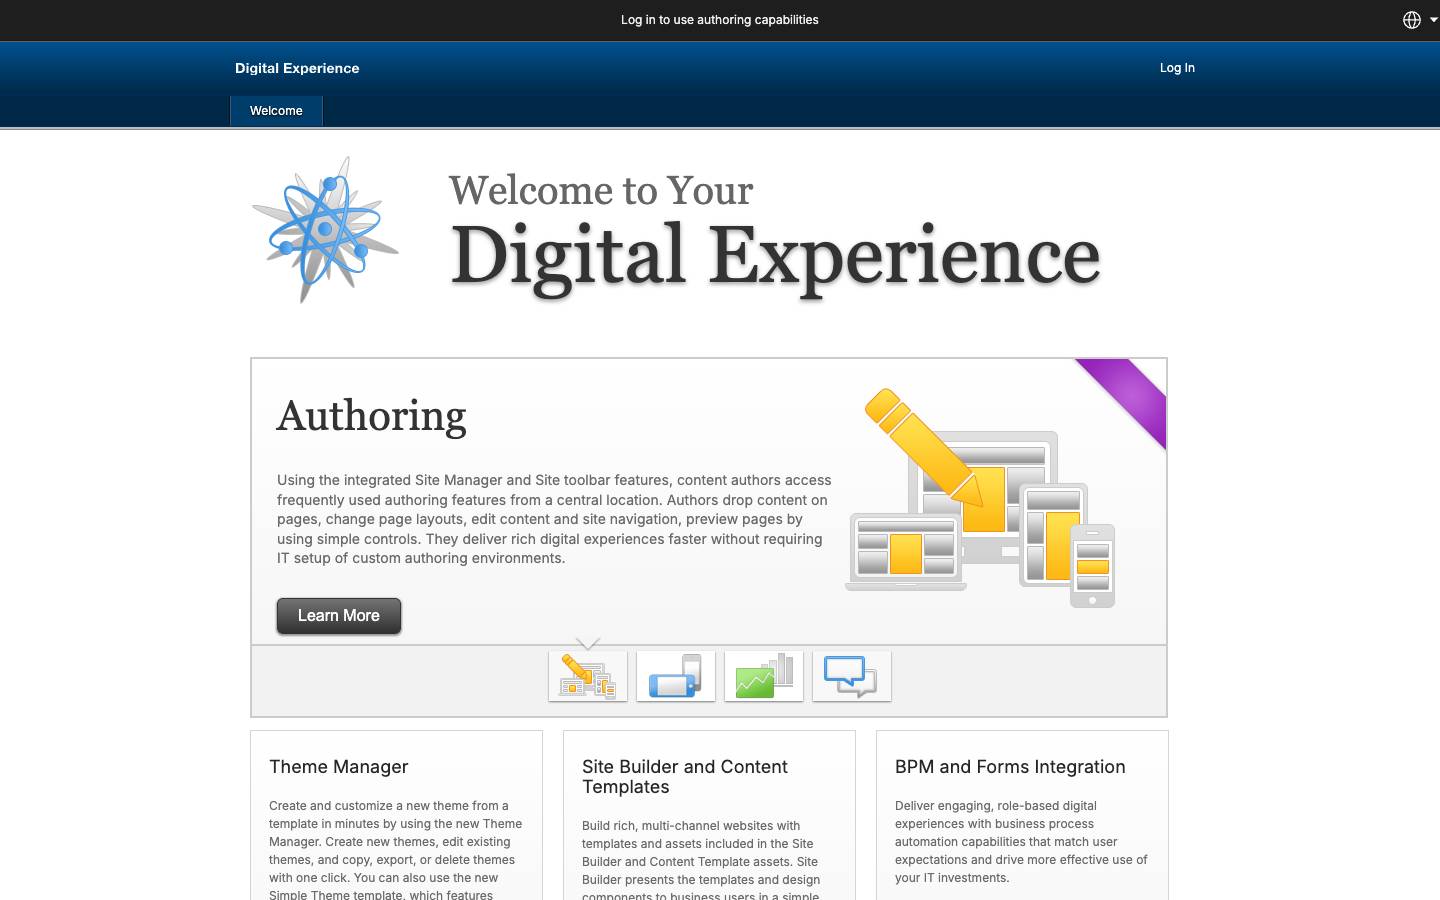Click the atom star logo
1440x900 pixels.
click(x=325, y=230)
